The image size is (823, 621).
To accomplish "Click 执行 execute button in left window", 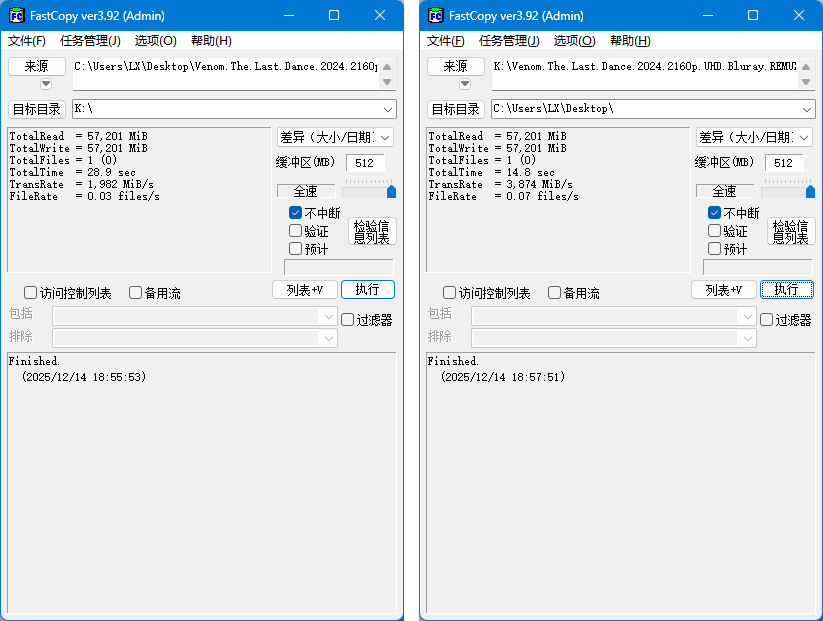I will [367, 290].
